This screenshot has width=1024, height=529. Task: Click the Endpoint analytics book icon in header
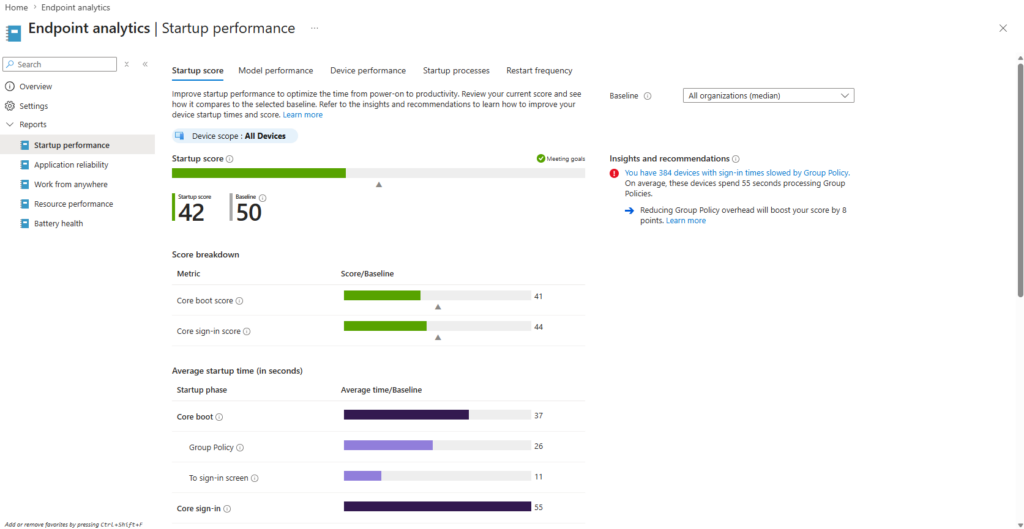(13, 33)
